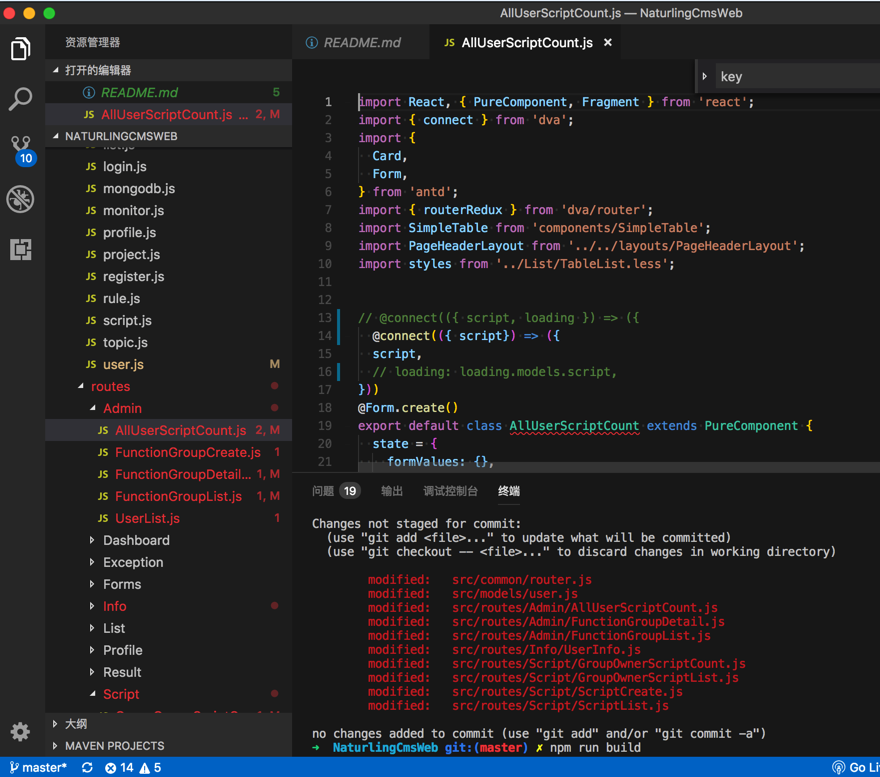Open login.js in the file tree
The height and width of the screenshot is (777, 880).
point(168,166)
